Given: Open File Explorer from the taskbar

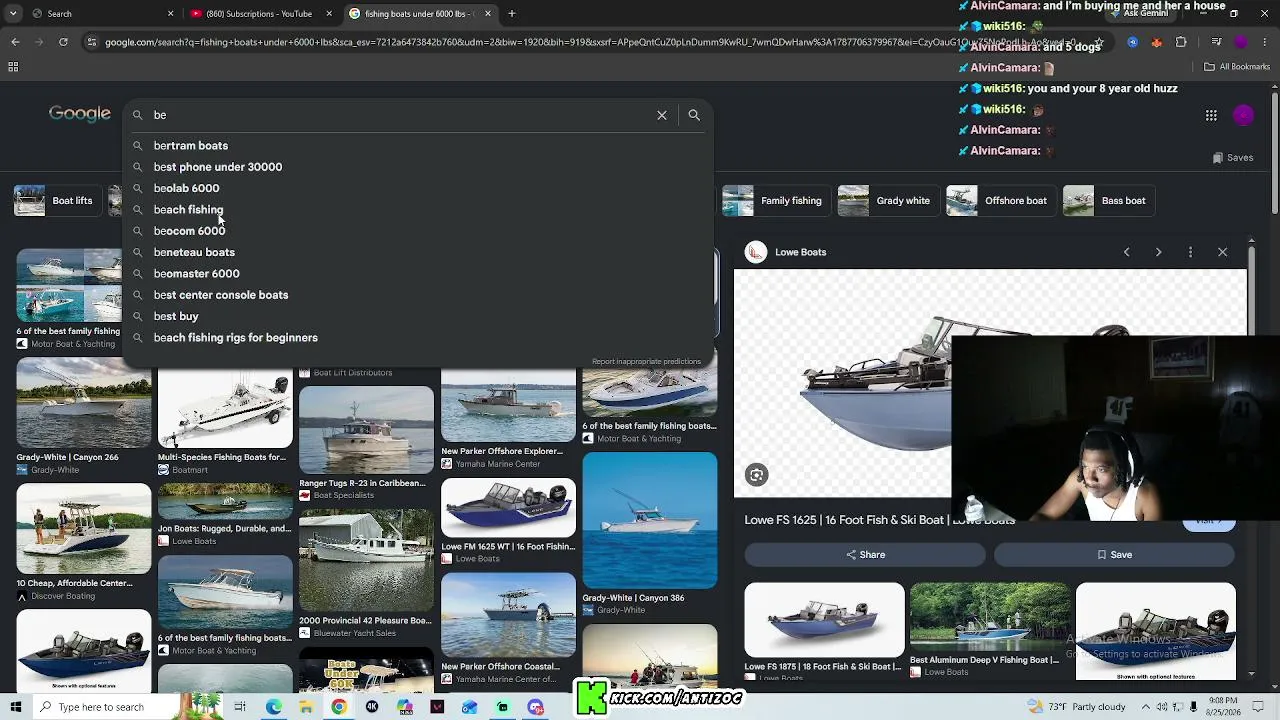Looking at the screenshot, I should click(306, 707).
